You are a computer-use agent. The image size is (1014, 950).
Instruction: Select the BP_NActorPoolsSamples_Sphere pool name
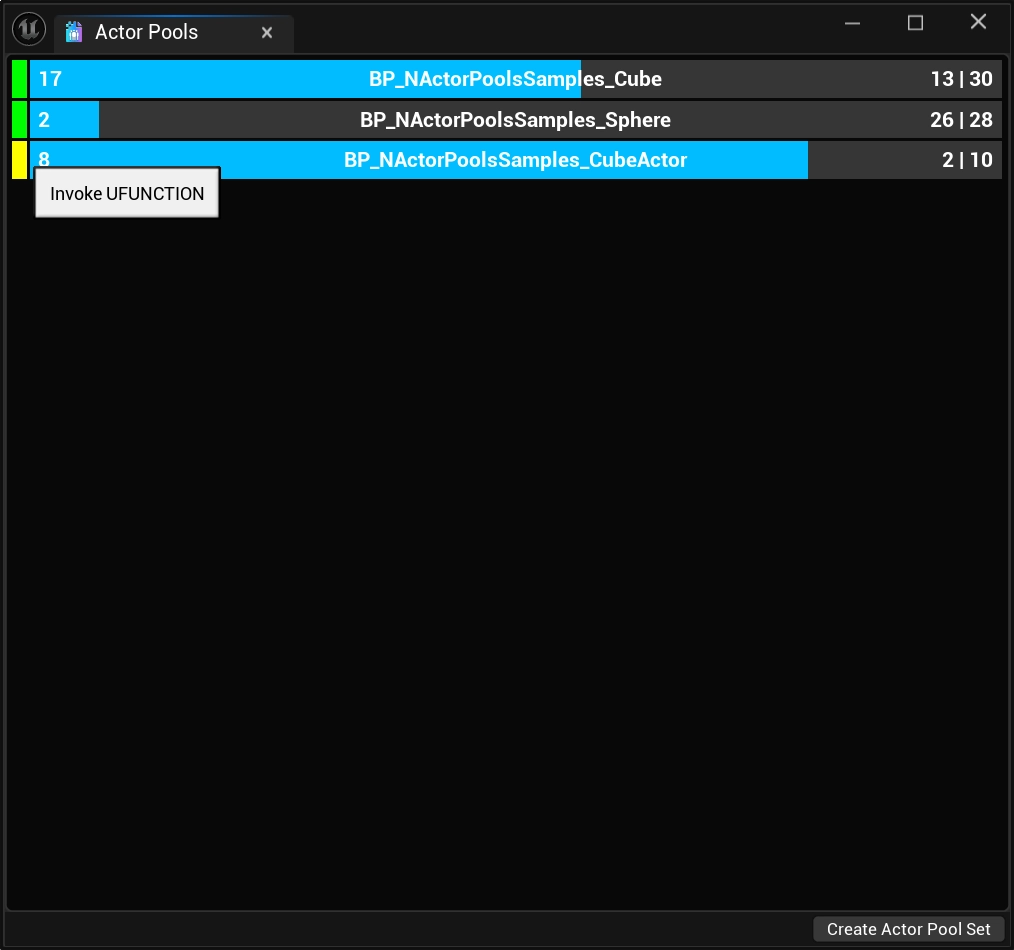point(515,120)
